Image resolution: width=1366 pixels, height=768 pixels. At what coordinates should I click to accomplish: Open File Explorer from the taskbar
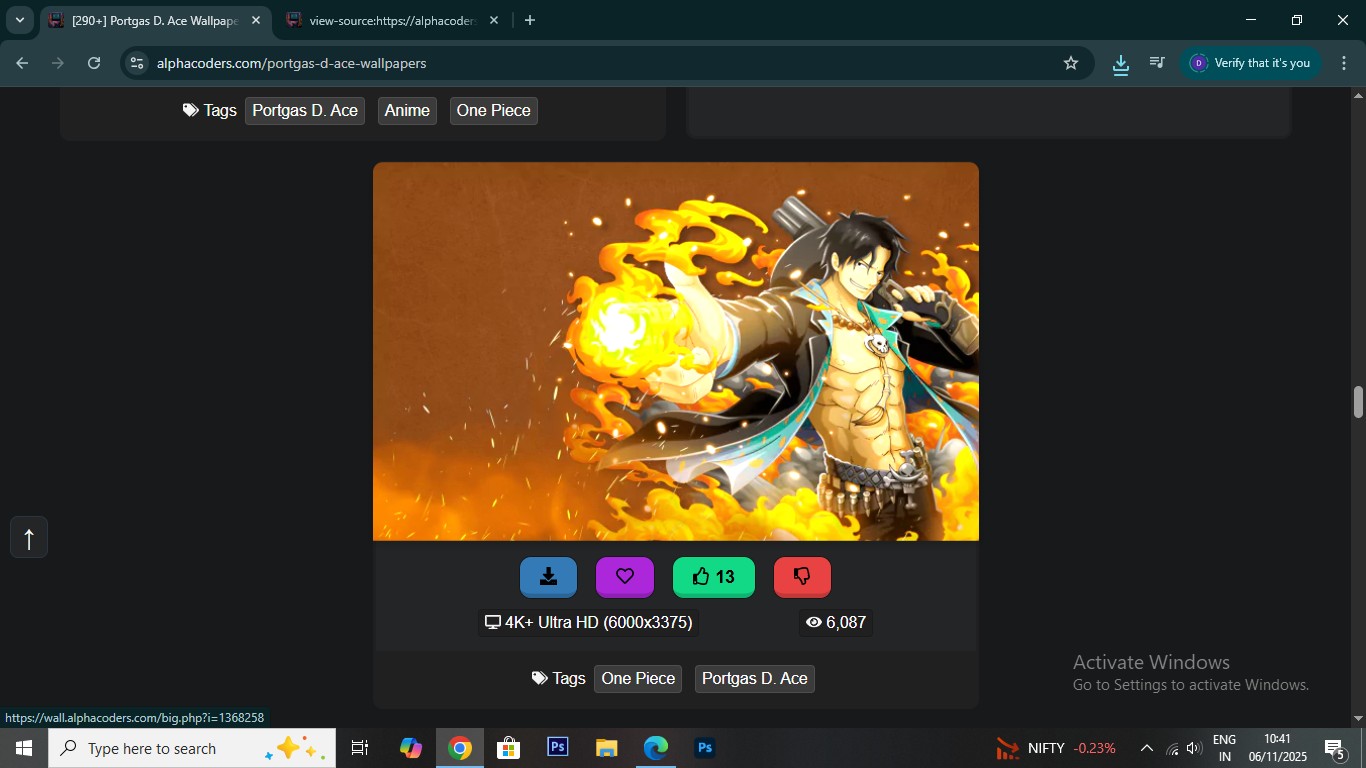click(606, 748)
